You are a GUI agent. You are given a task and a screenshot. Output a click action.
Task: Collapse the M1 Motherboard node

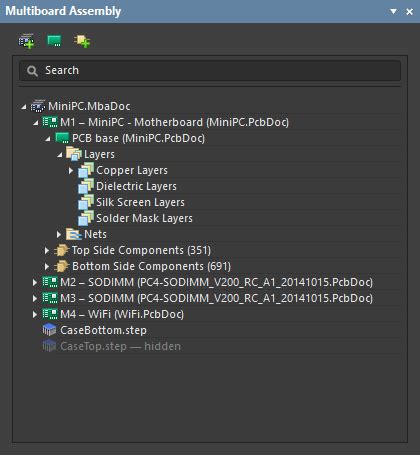coord(36,123)
